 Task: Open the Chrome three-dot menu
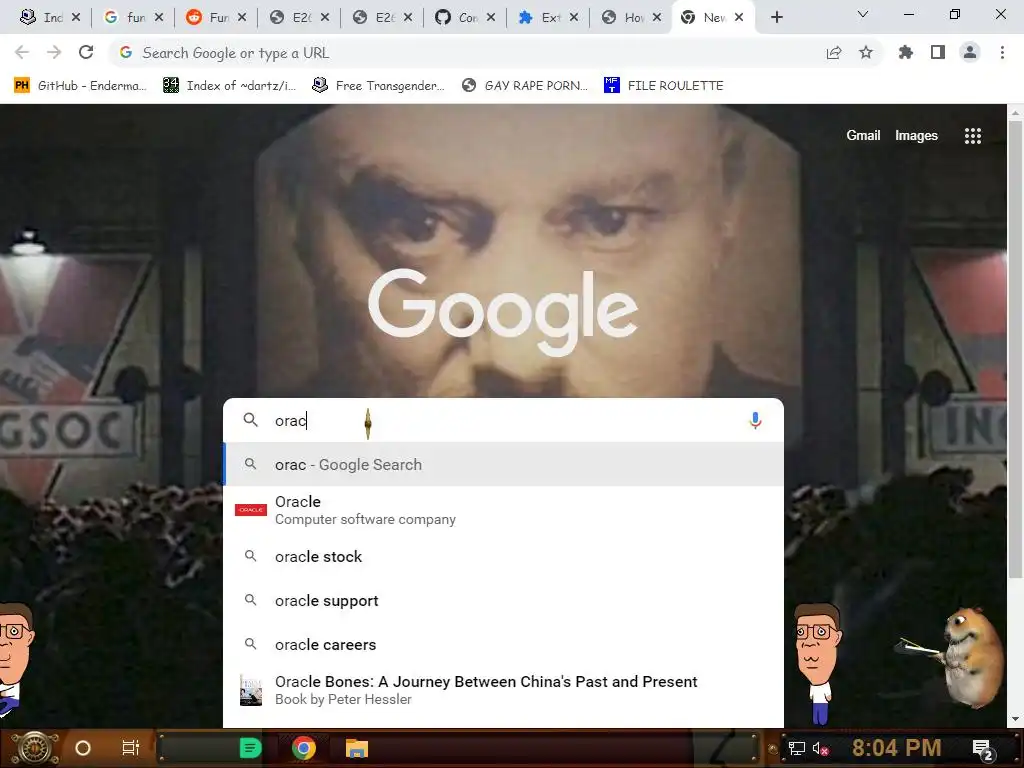(1002, 52)
